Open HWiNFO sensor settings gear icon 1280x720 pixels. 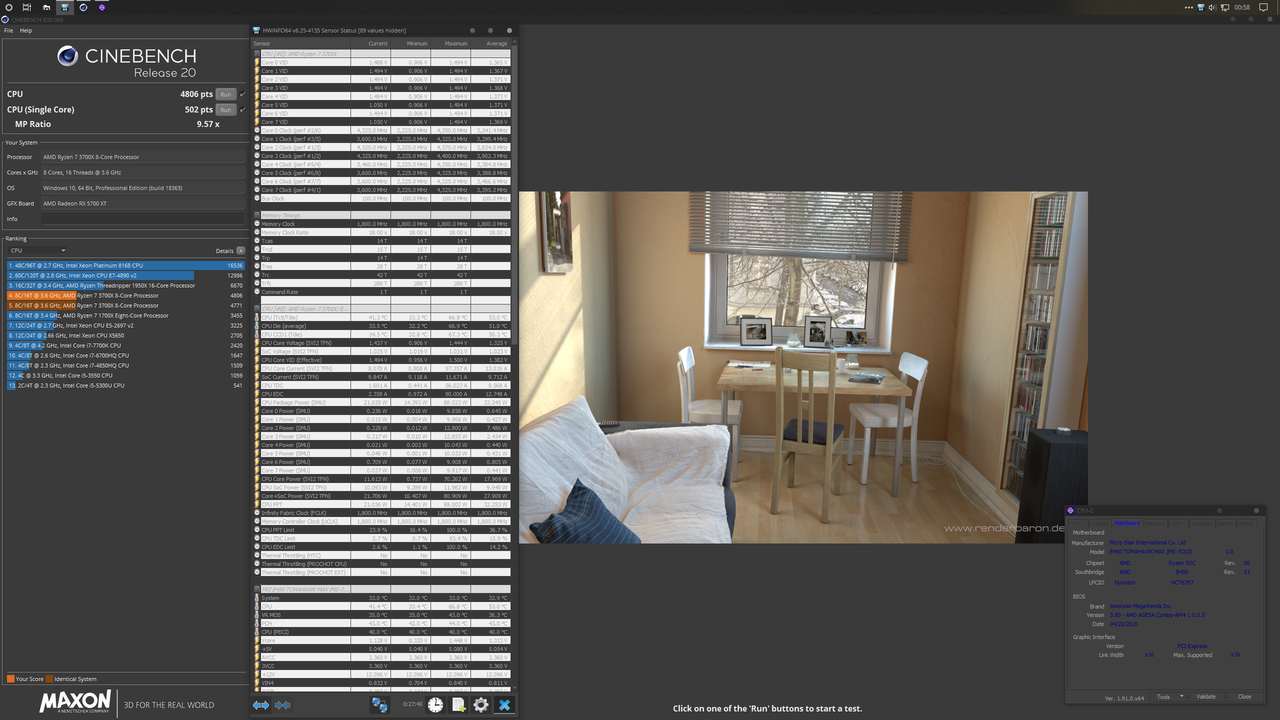point(481,705)
